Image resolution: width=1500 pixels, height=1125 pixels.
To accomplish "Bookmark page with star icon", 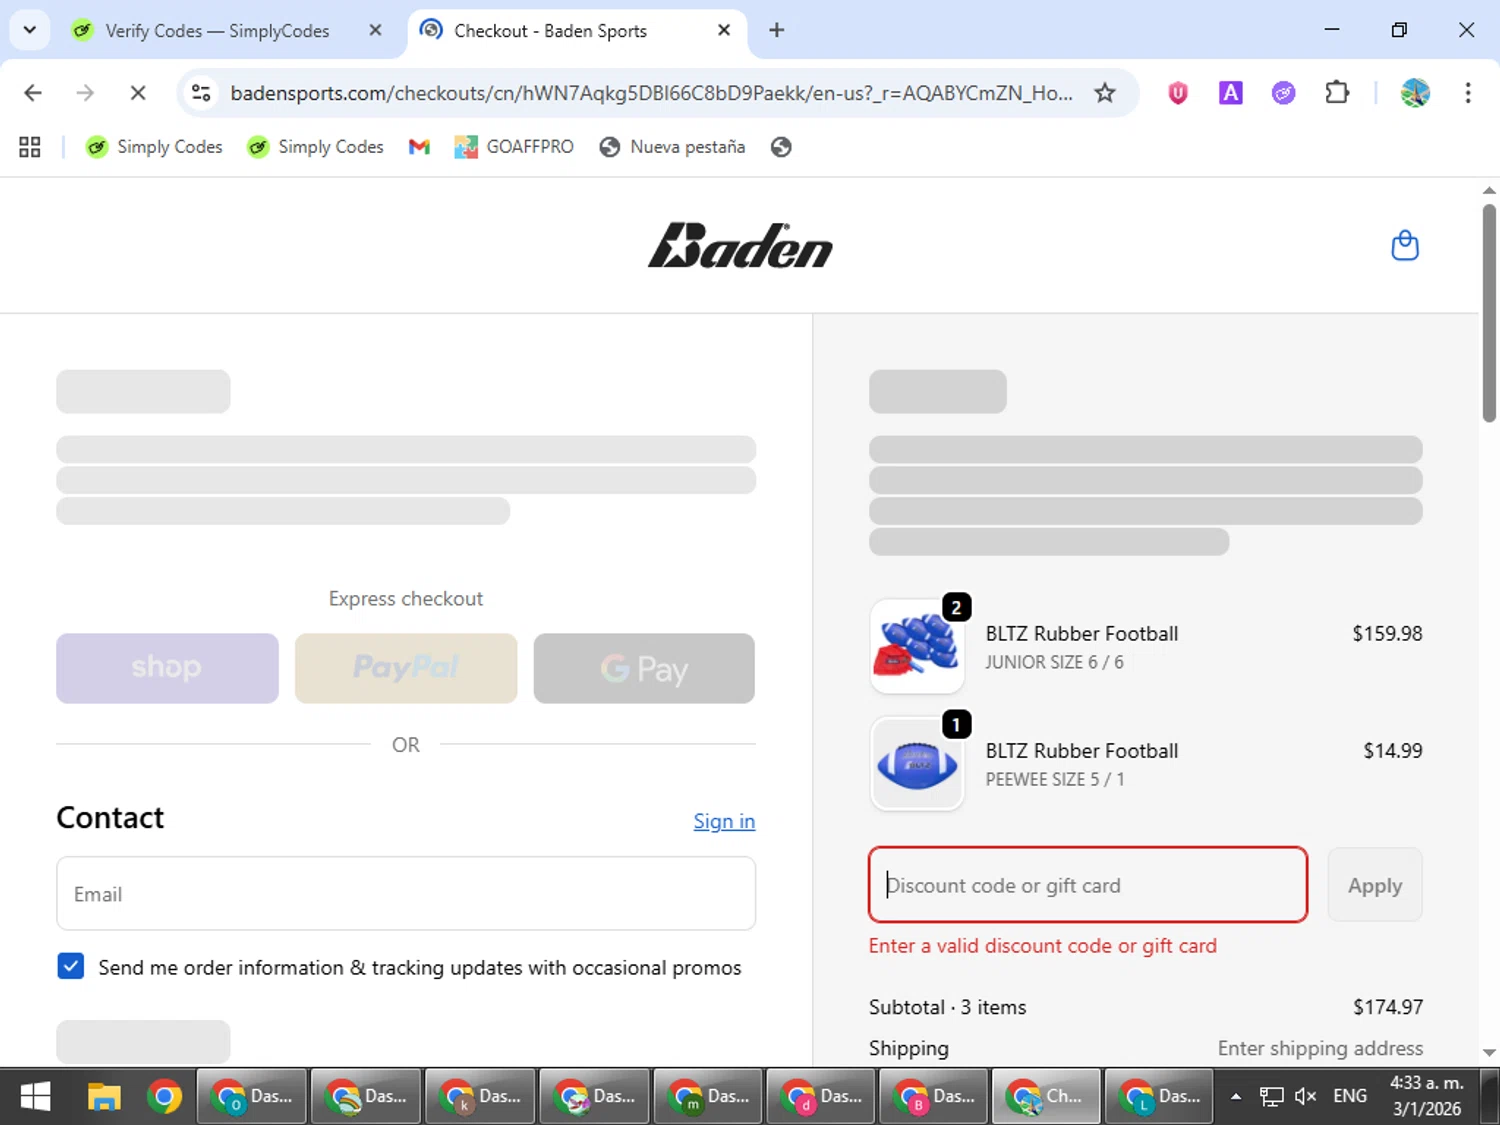I will tap(1105, 93).
